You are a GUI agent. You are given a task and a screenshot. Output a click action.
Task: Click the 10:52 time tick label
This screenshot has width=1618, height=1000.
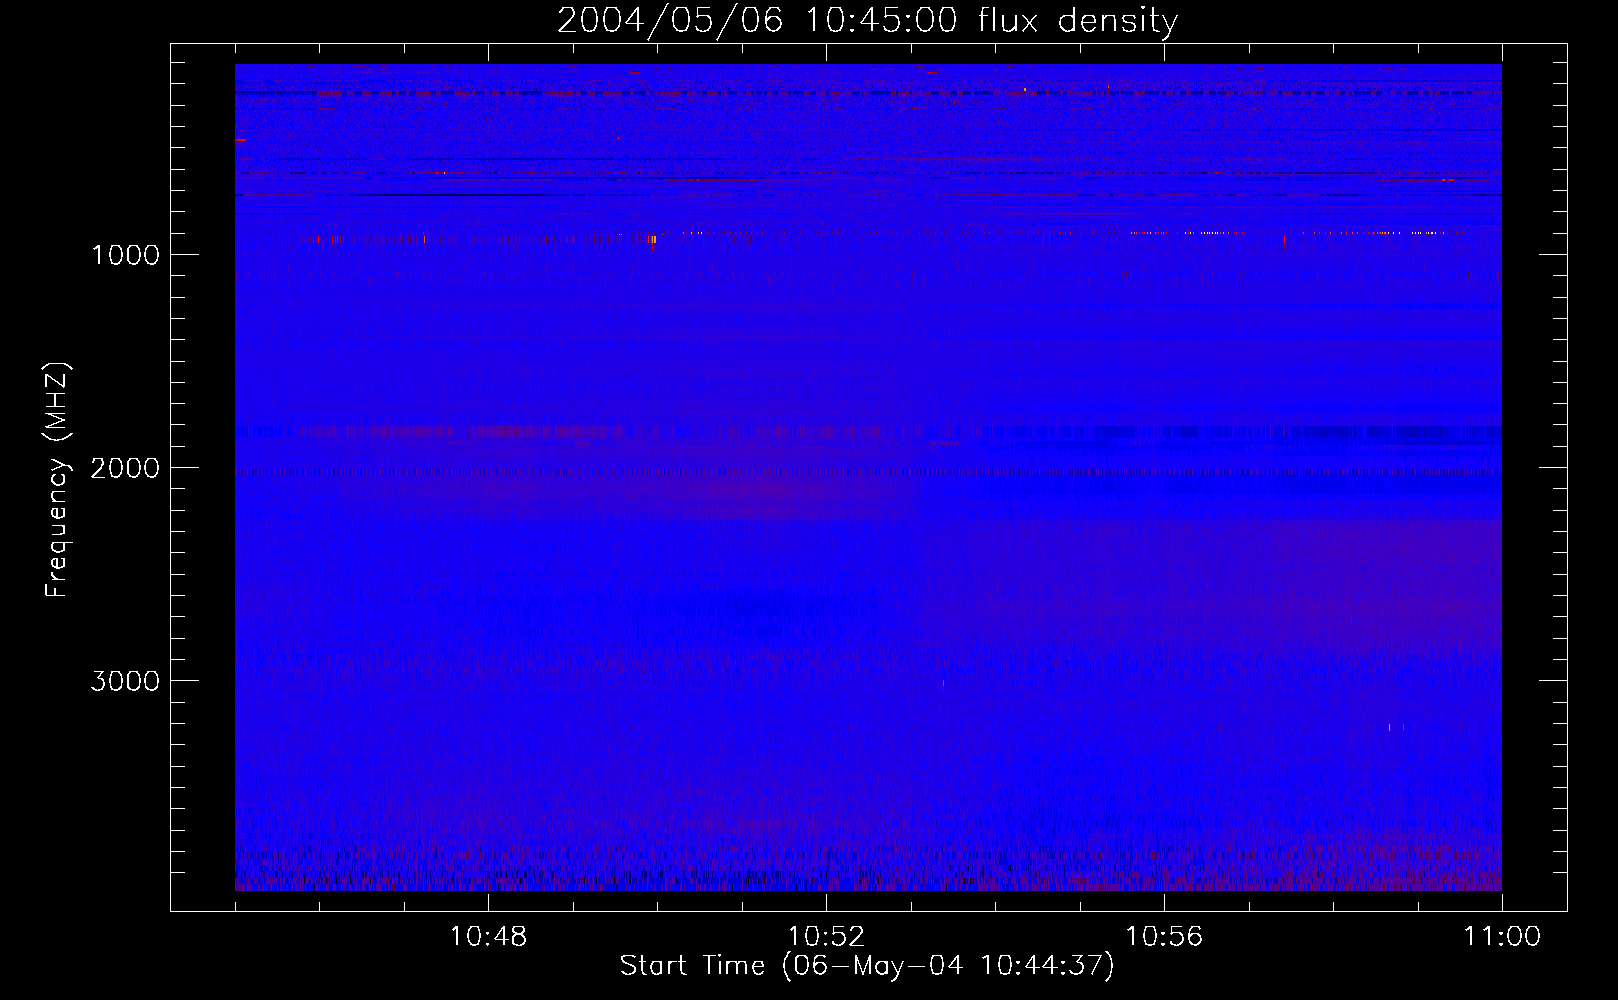click(826, 937)
